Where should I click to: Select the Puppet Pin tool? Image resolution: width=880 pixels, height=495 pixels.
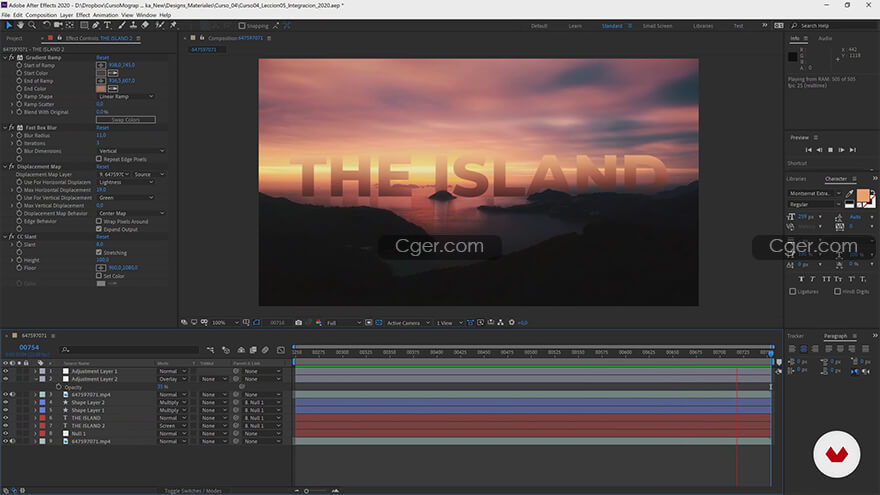click(x=173, y=25)
